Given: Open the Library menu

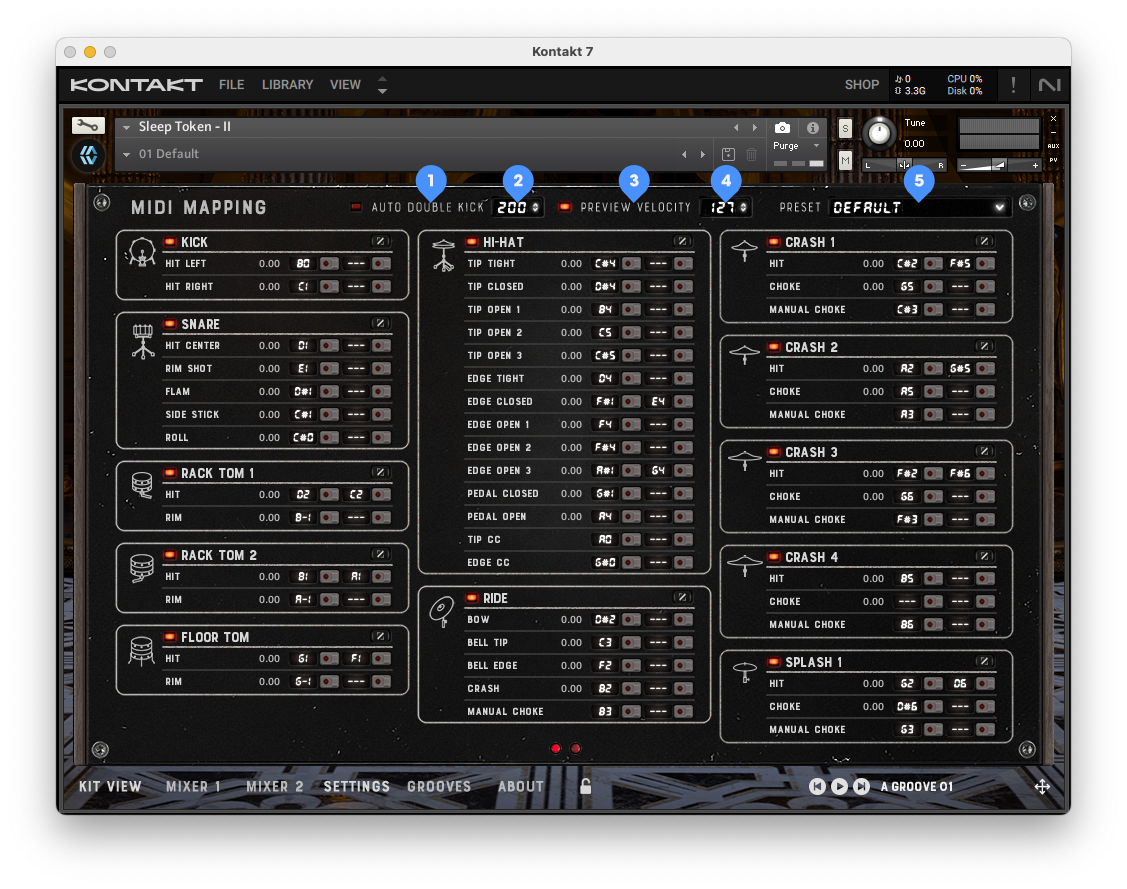Looking at the screenshot, I should (x=287, y=85).
